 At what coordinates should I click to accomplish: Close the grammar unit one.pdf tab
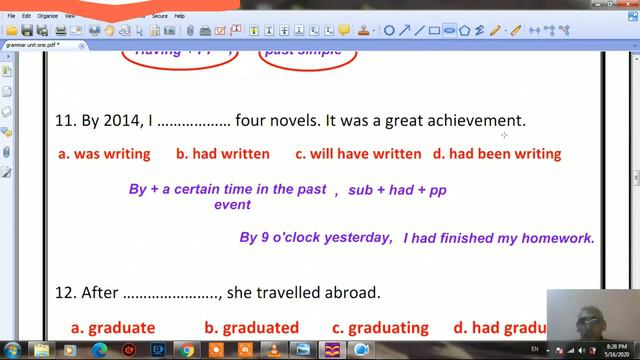(82, 46)
